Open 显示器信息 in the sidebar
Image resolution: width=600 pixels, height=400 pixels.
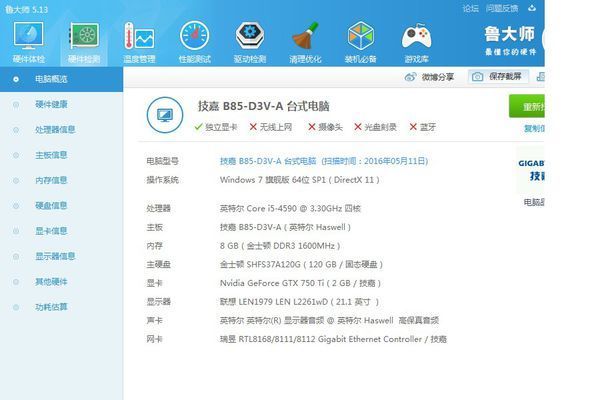55,256
